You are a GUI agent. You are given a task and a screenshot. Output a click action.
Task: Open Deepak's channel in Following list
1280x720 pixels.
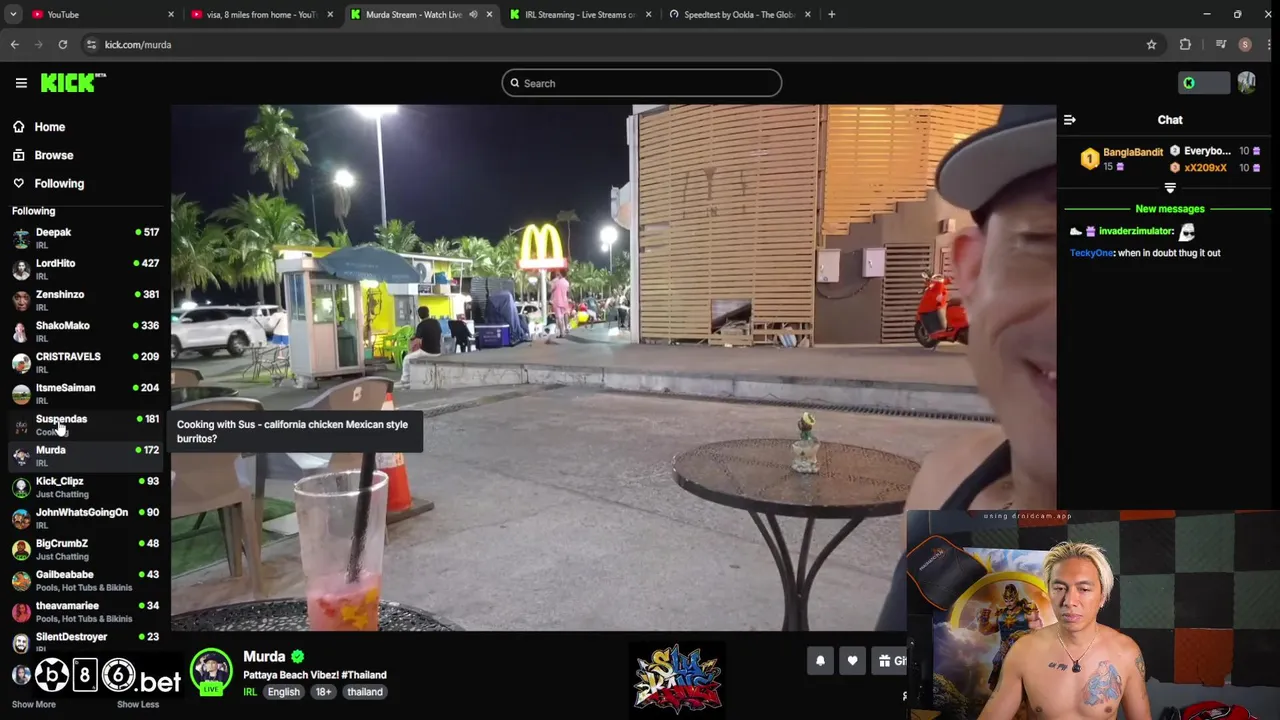(85, 238)
